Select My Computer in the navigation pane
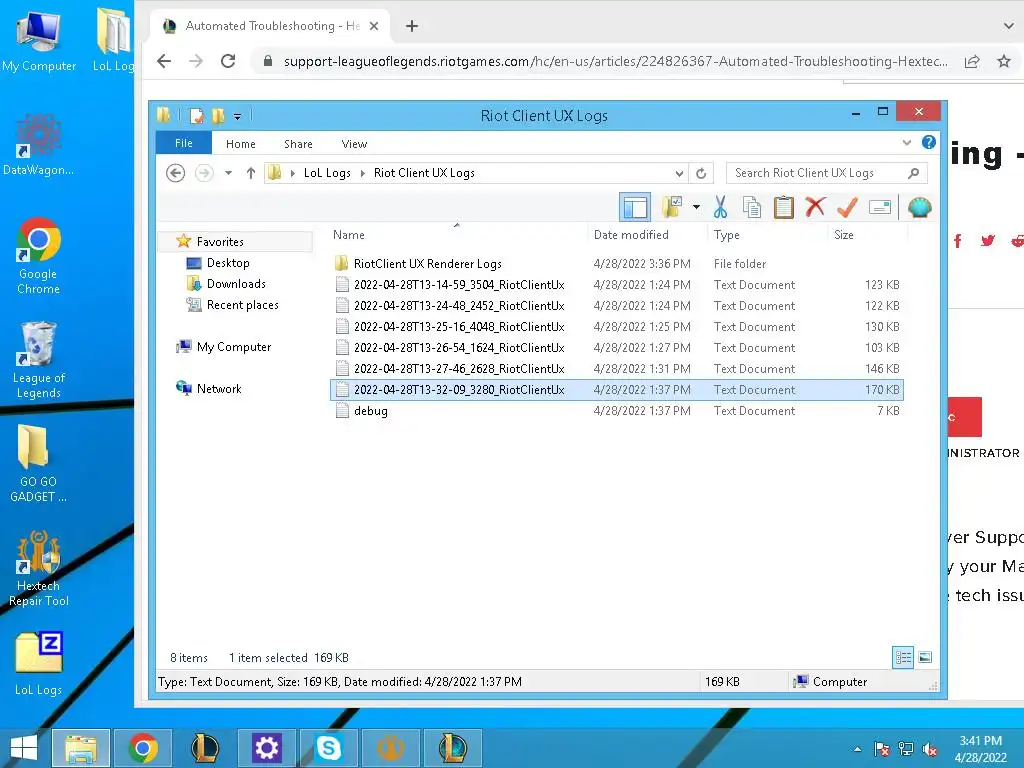Viewport: 1024px width, 768px height. [234, 347]
